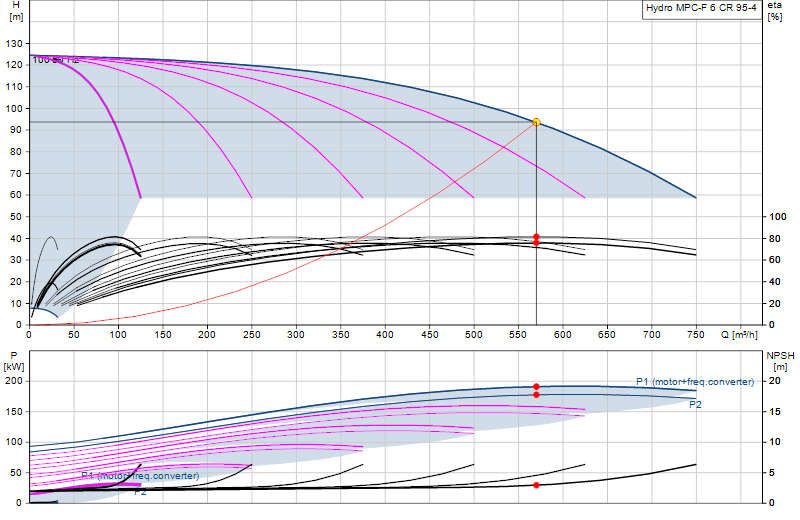Click the 550 tick on the flow axis
Image resolution: width=800 pixels, height=520 pixels.
[518, 335]
